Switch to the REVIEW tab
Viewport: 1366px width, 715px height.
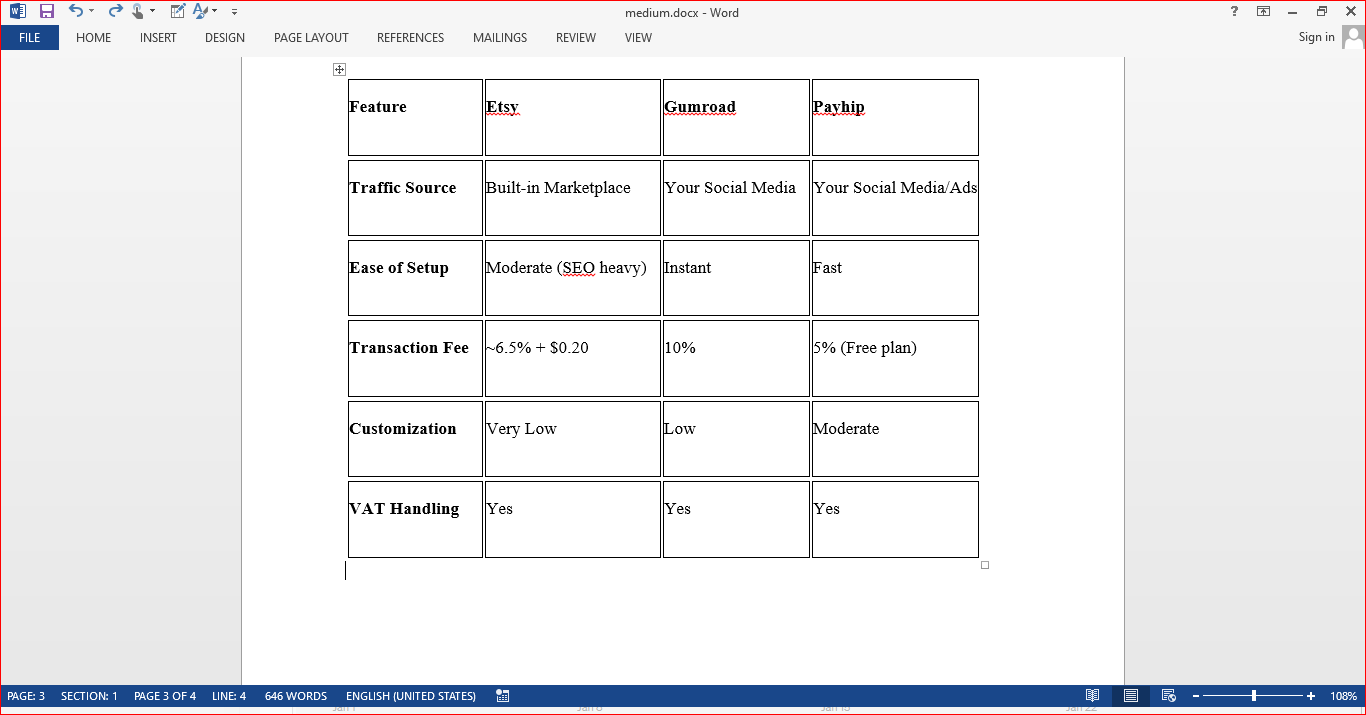click(576, 38)
